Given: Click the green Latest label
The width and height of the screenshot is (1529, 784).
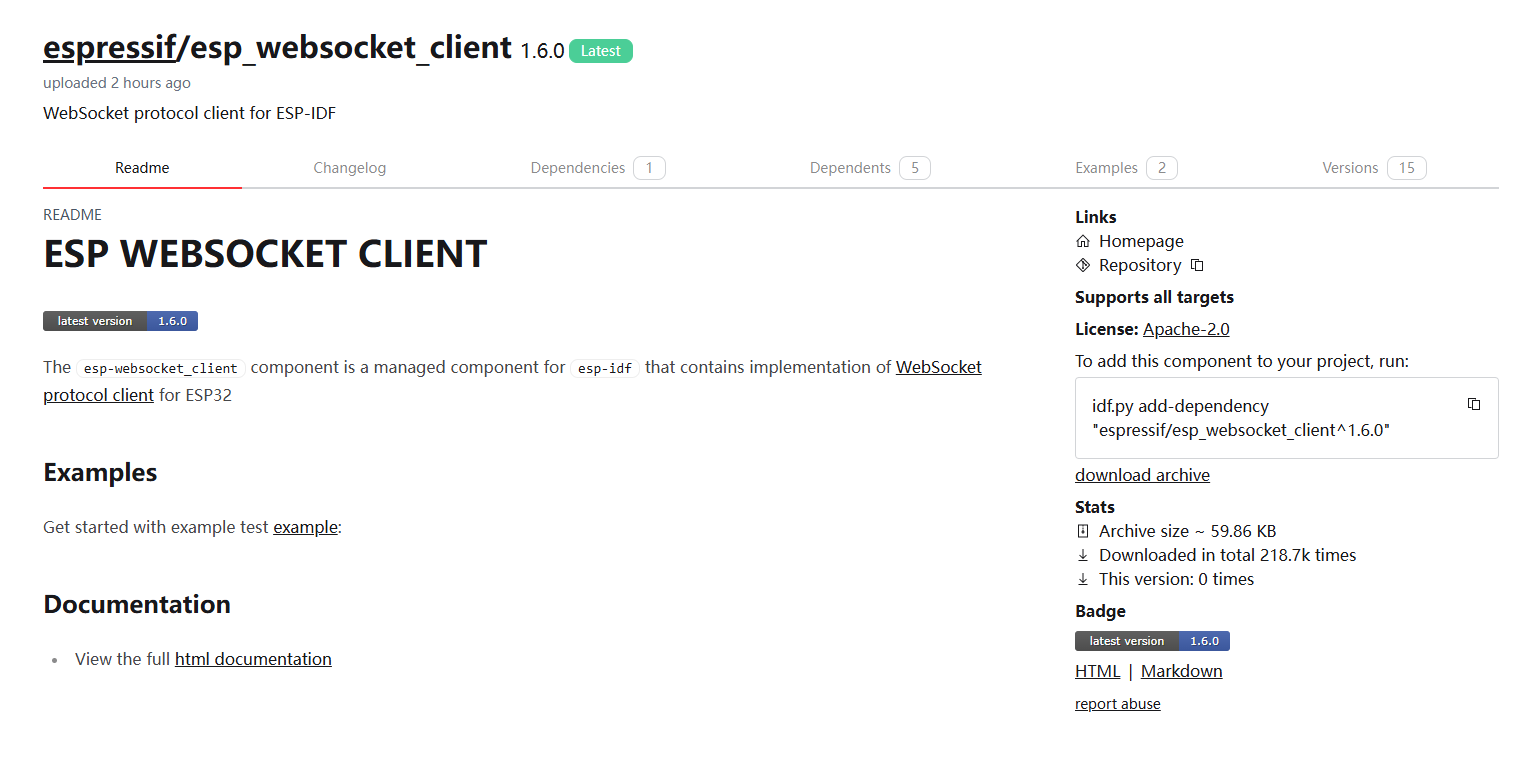Looking at the screenshot, I should coord(600,51).
